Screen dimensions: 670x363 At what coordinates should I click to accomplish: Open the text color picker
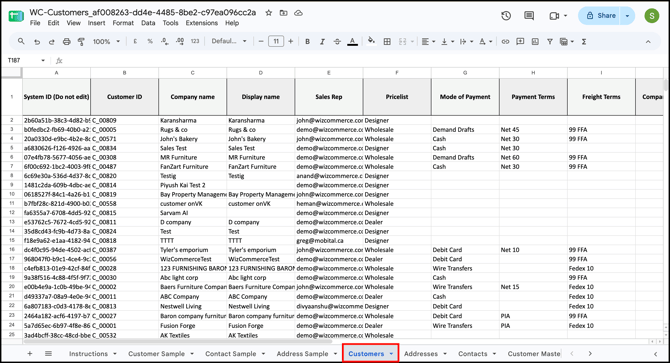point(353,41)
